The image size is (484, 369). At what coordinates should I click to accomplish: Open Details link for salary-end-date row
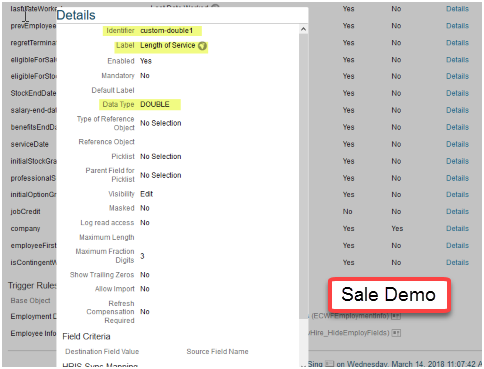click(457, 110)
